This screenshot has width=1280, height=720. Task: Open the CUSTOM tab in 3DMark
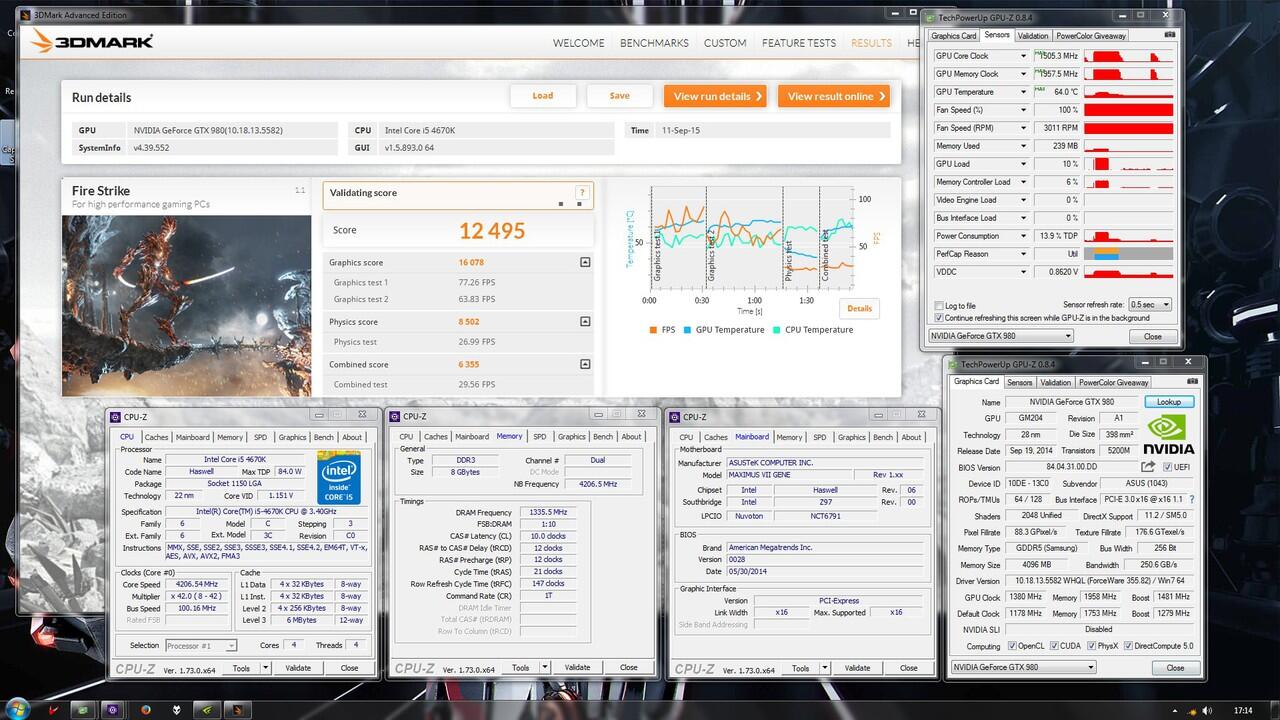pos(725,43)
